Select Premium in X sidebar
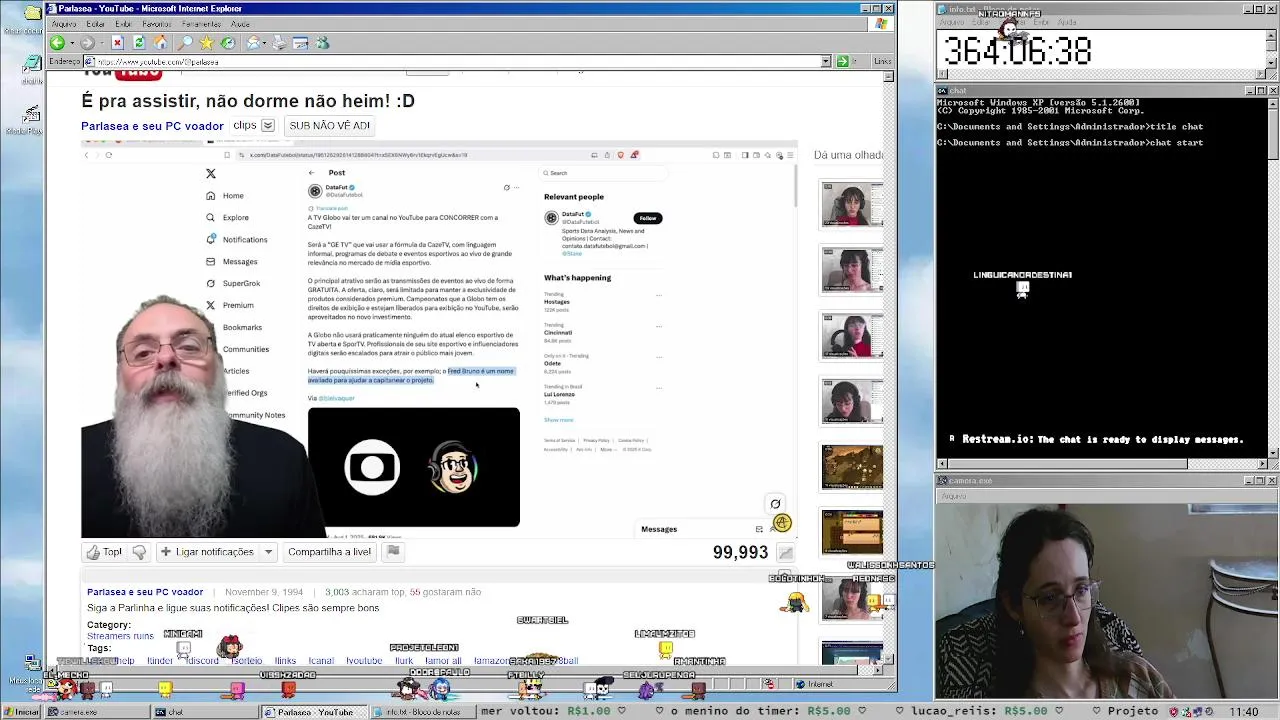 230,305
